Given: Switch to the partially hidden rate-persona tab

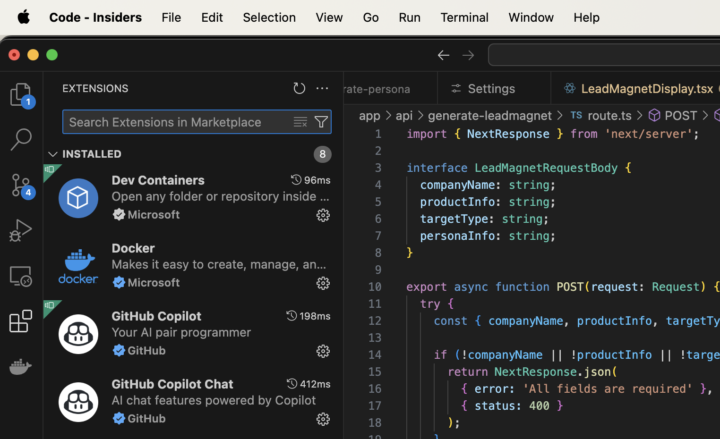Looking at the screenshot, I should (x=390, y=88).
